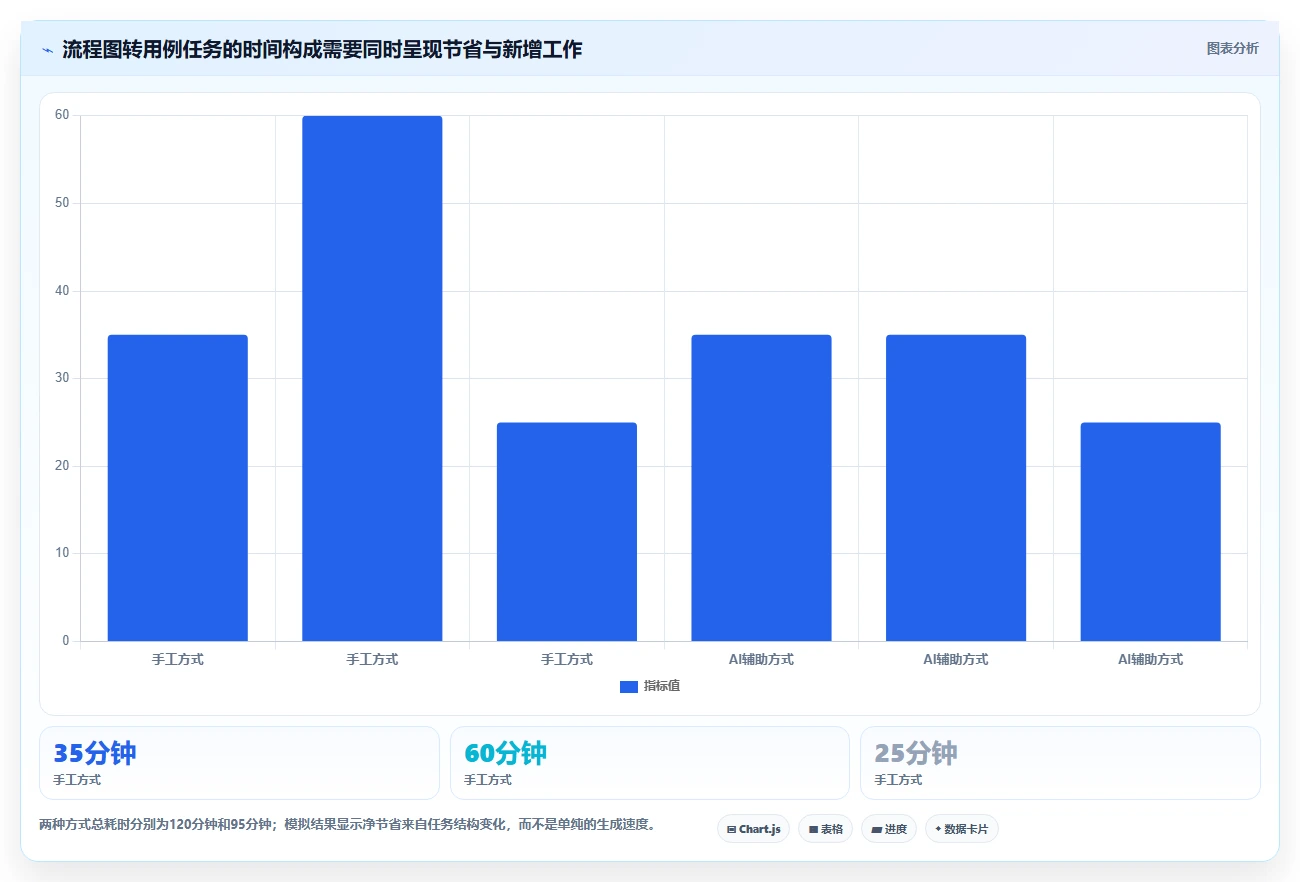Open the 25分钟 data card

[1060, 763]
